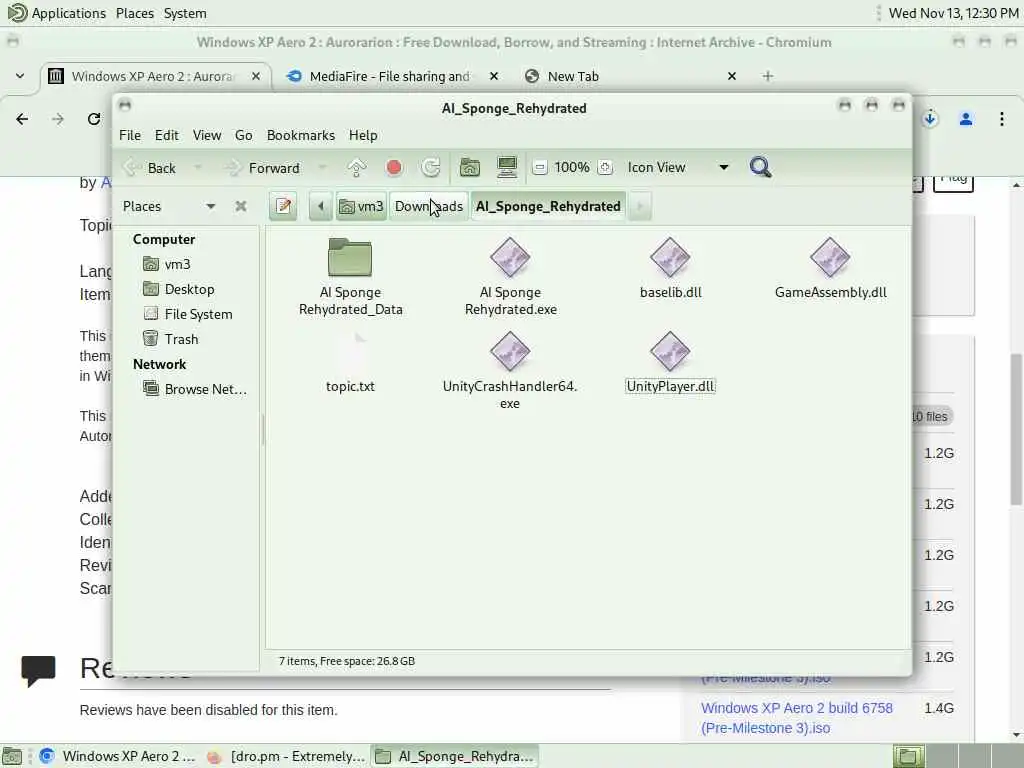Image resolution: width=1024 pixels, height=768 pixels.
Task: Select AI Sponge Rehydrated.exe file
Action: pyautogui.click(x=510, y=277)
